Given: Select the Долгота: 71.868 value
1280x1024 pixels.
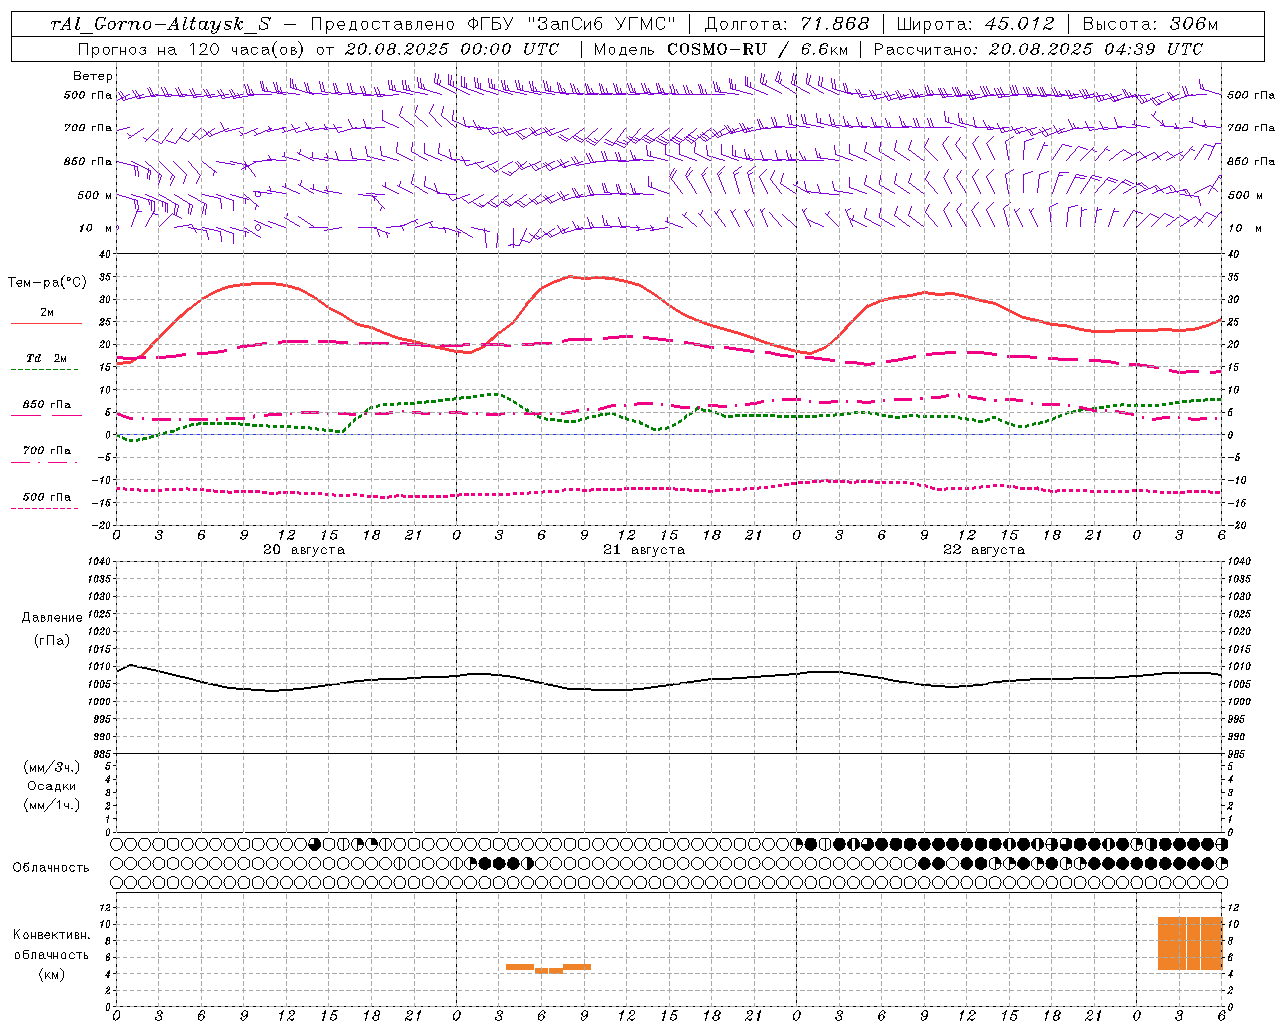Looking at the screenshot, I should tap(787, 24).
